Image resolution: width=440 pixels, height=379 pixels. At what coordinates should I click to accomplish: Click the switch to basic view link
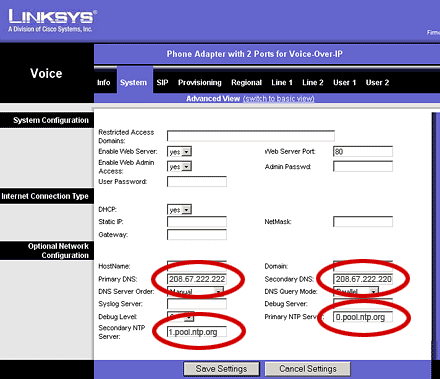[x=279, y=99]
